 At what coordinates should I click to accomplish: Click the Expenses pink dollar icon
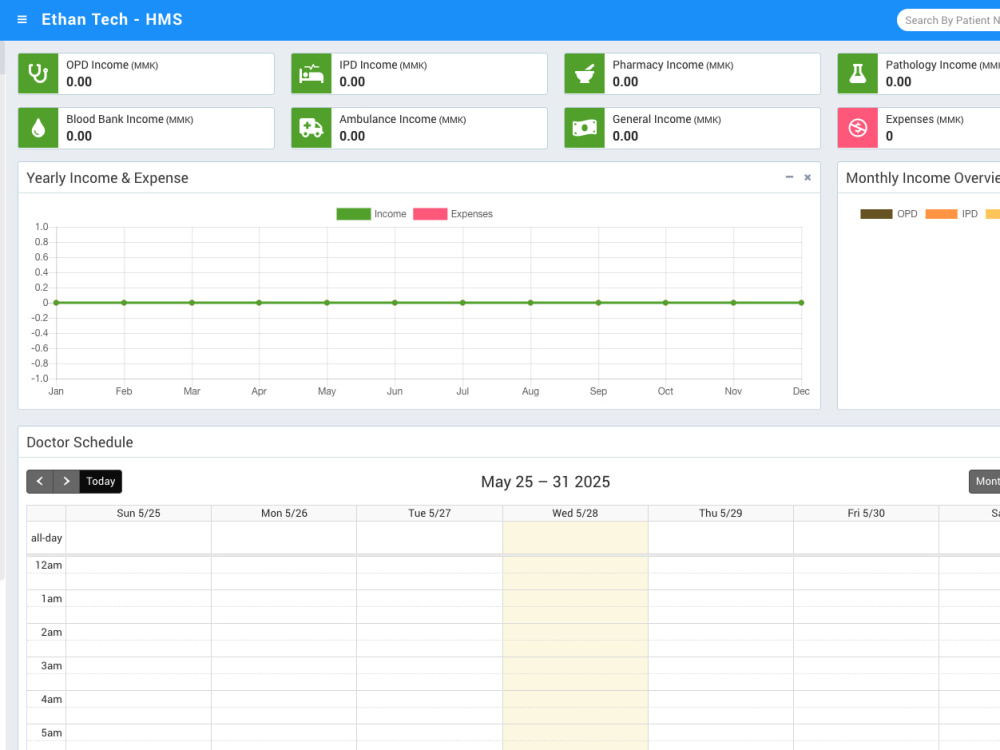point(857,128)
